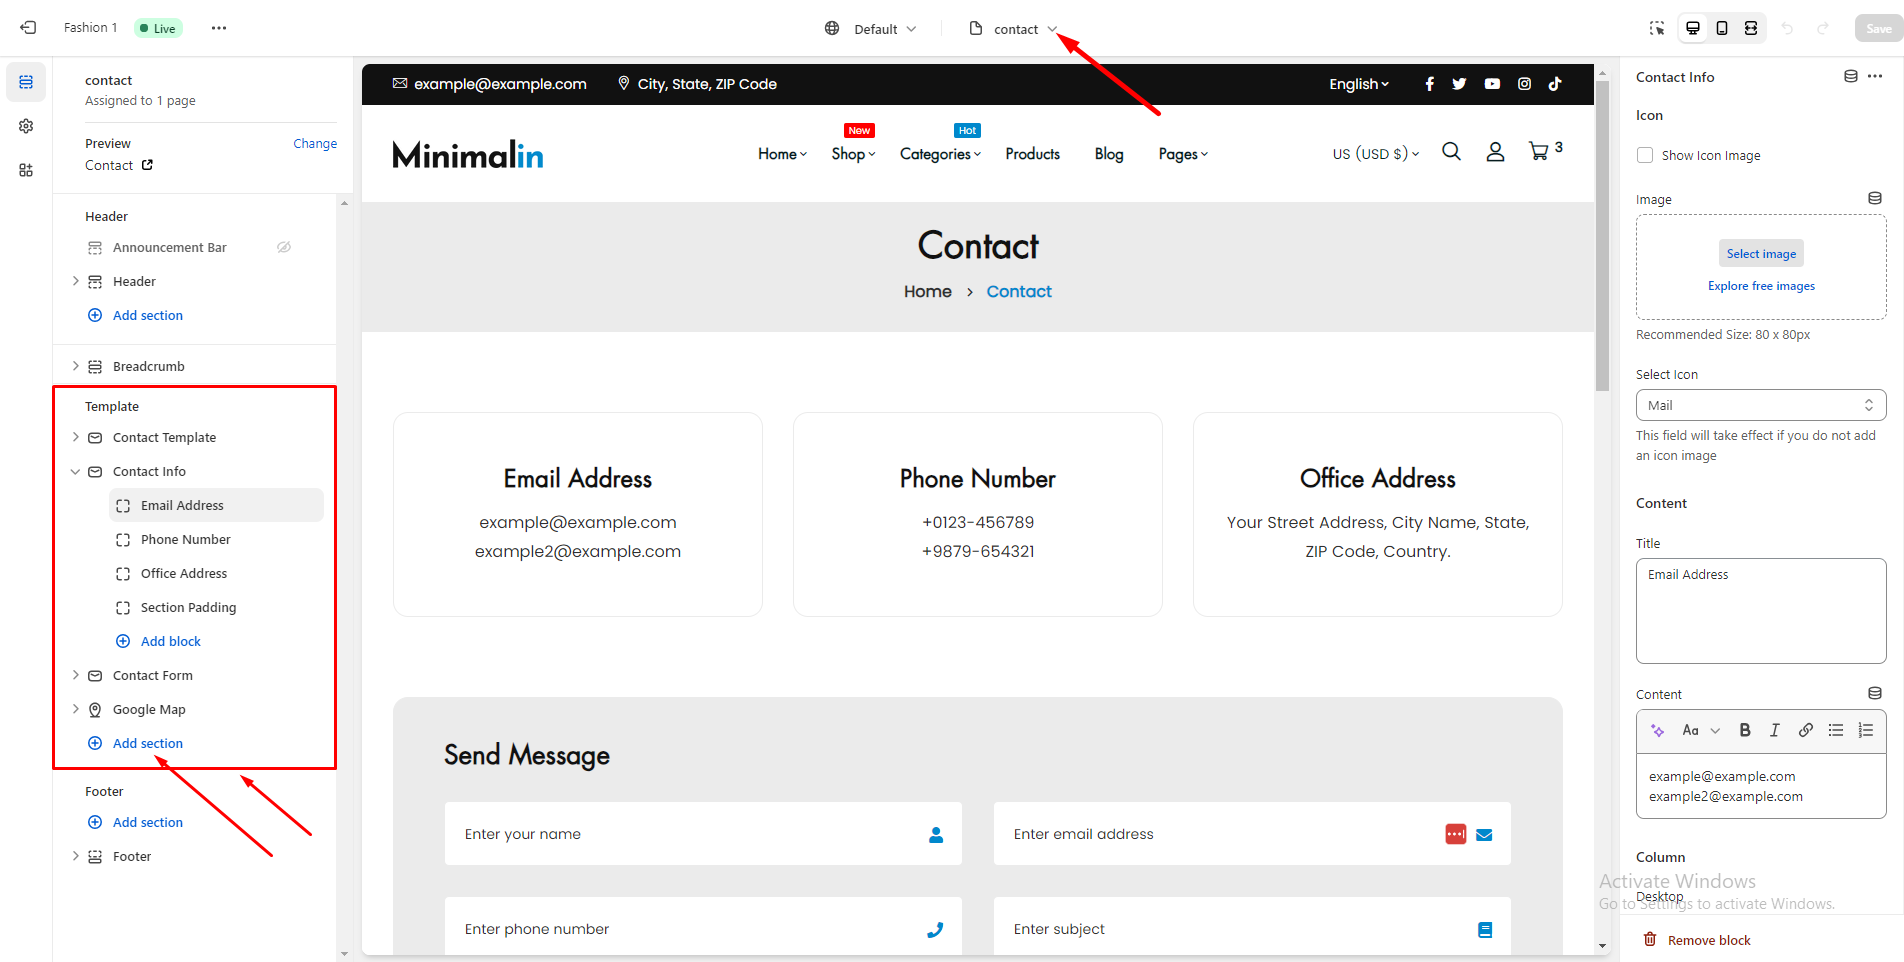This screenshot has height=962, width=1904.
Task: Open the contact template dropdown at top
Action: 1013,29
